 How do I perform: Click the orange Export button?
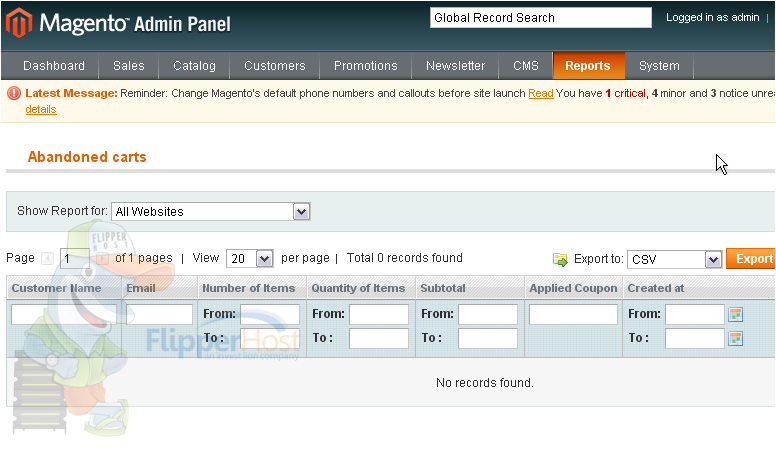click(751, 259)
